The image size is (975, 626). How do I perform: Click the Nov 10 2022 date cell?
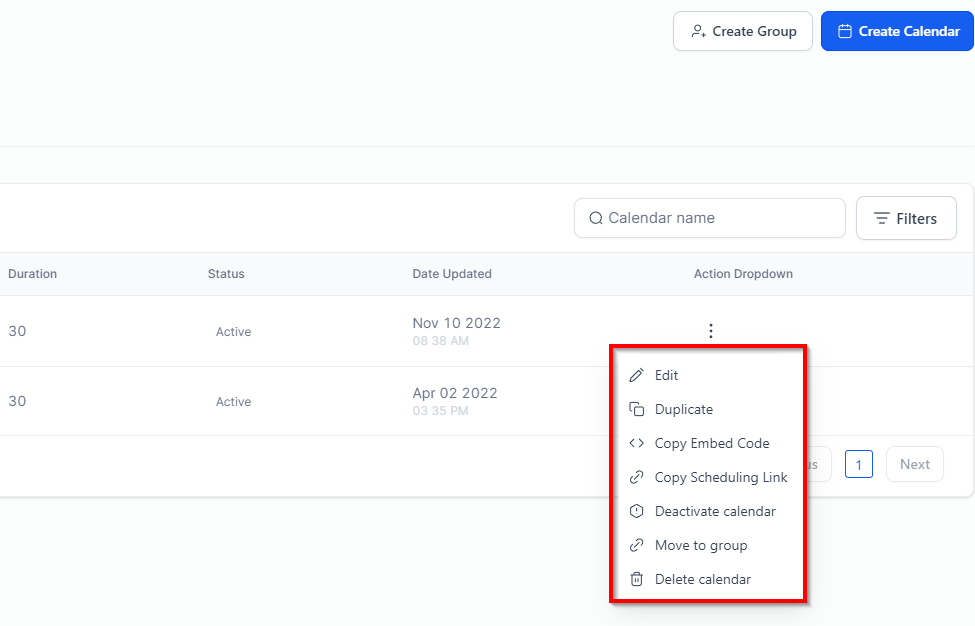point(456,323)
